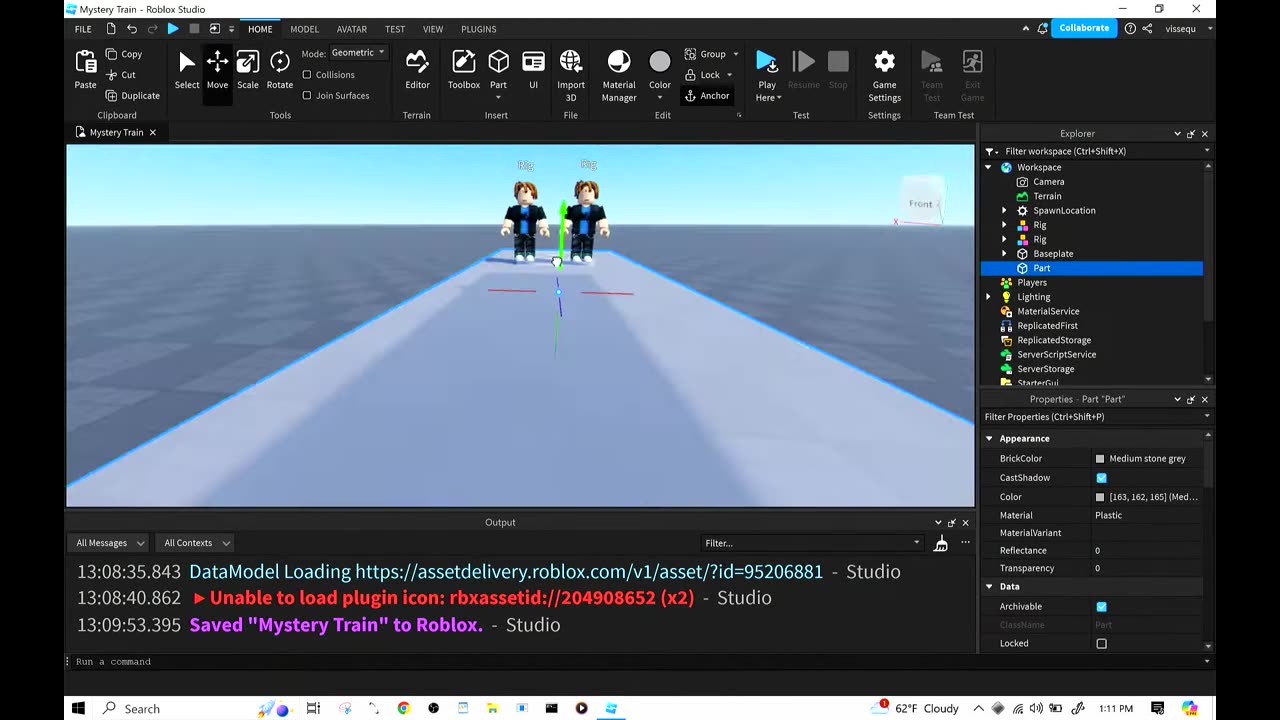
Task: Click the Exit Game icon
Action: [972, 62]
